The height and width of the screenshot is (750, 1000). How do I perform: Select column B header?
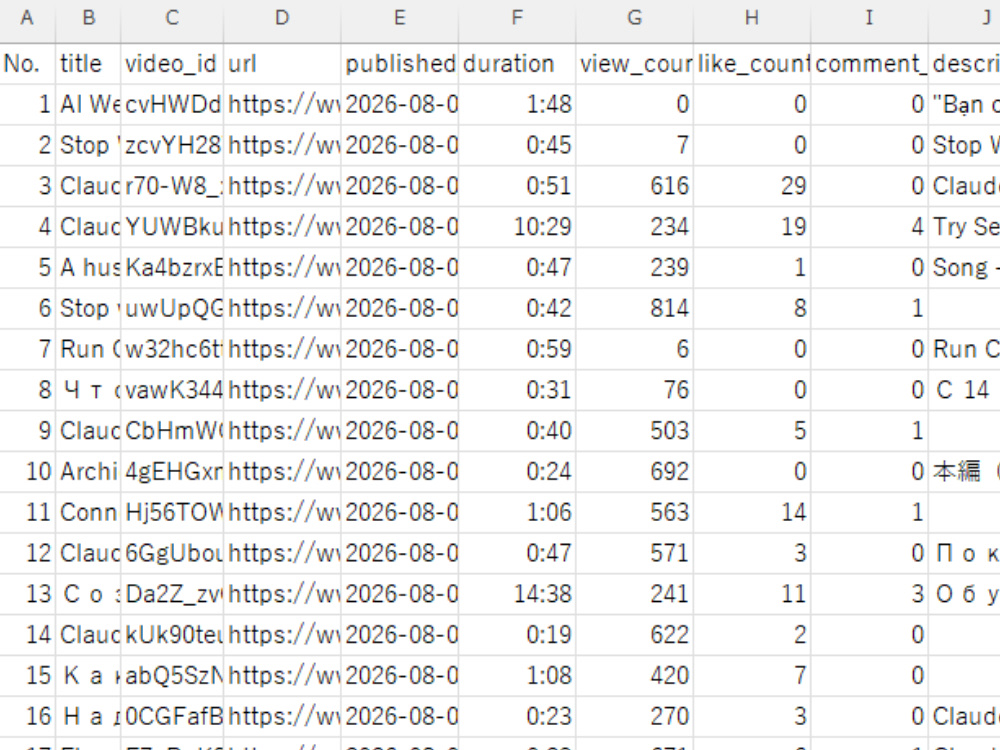click(x=89, y=18)
